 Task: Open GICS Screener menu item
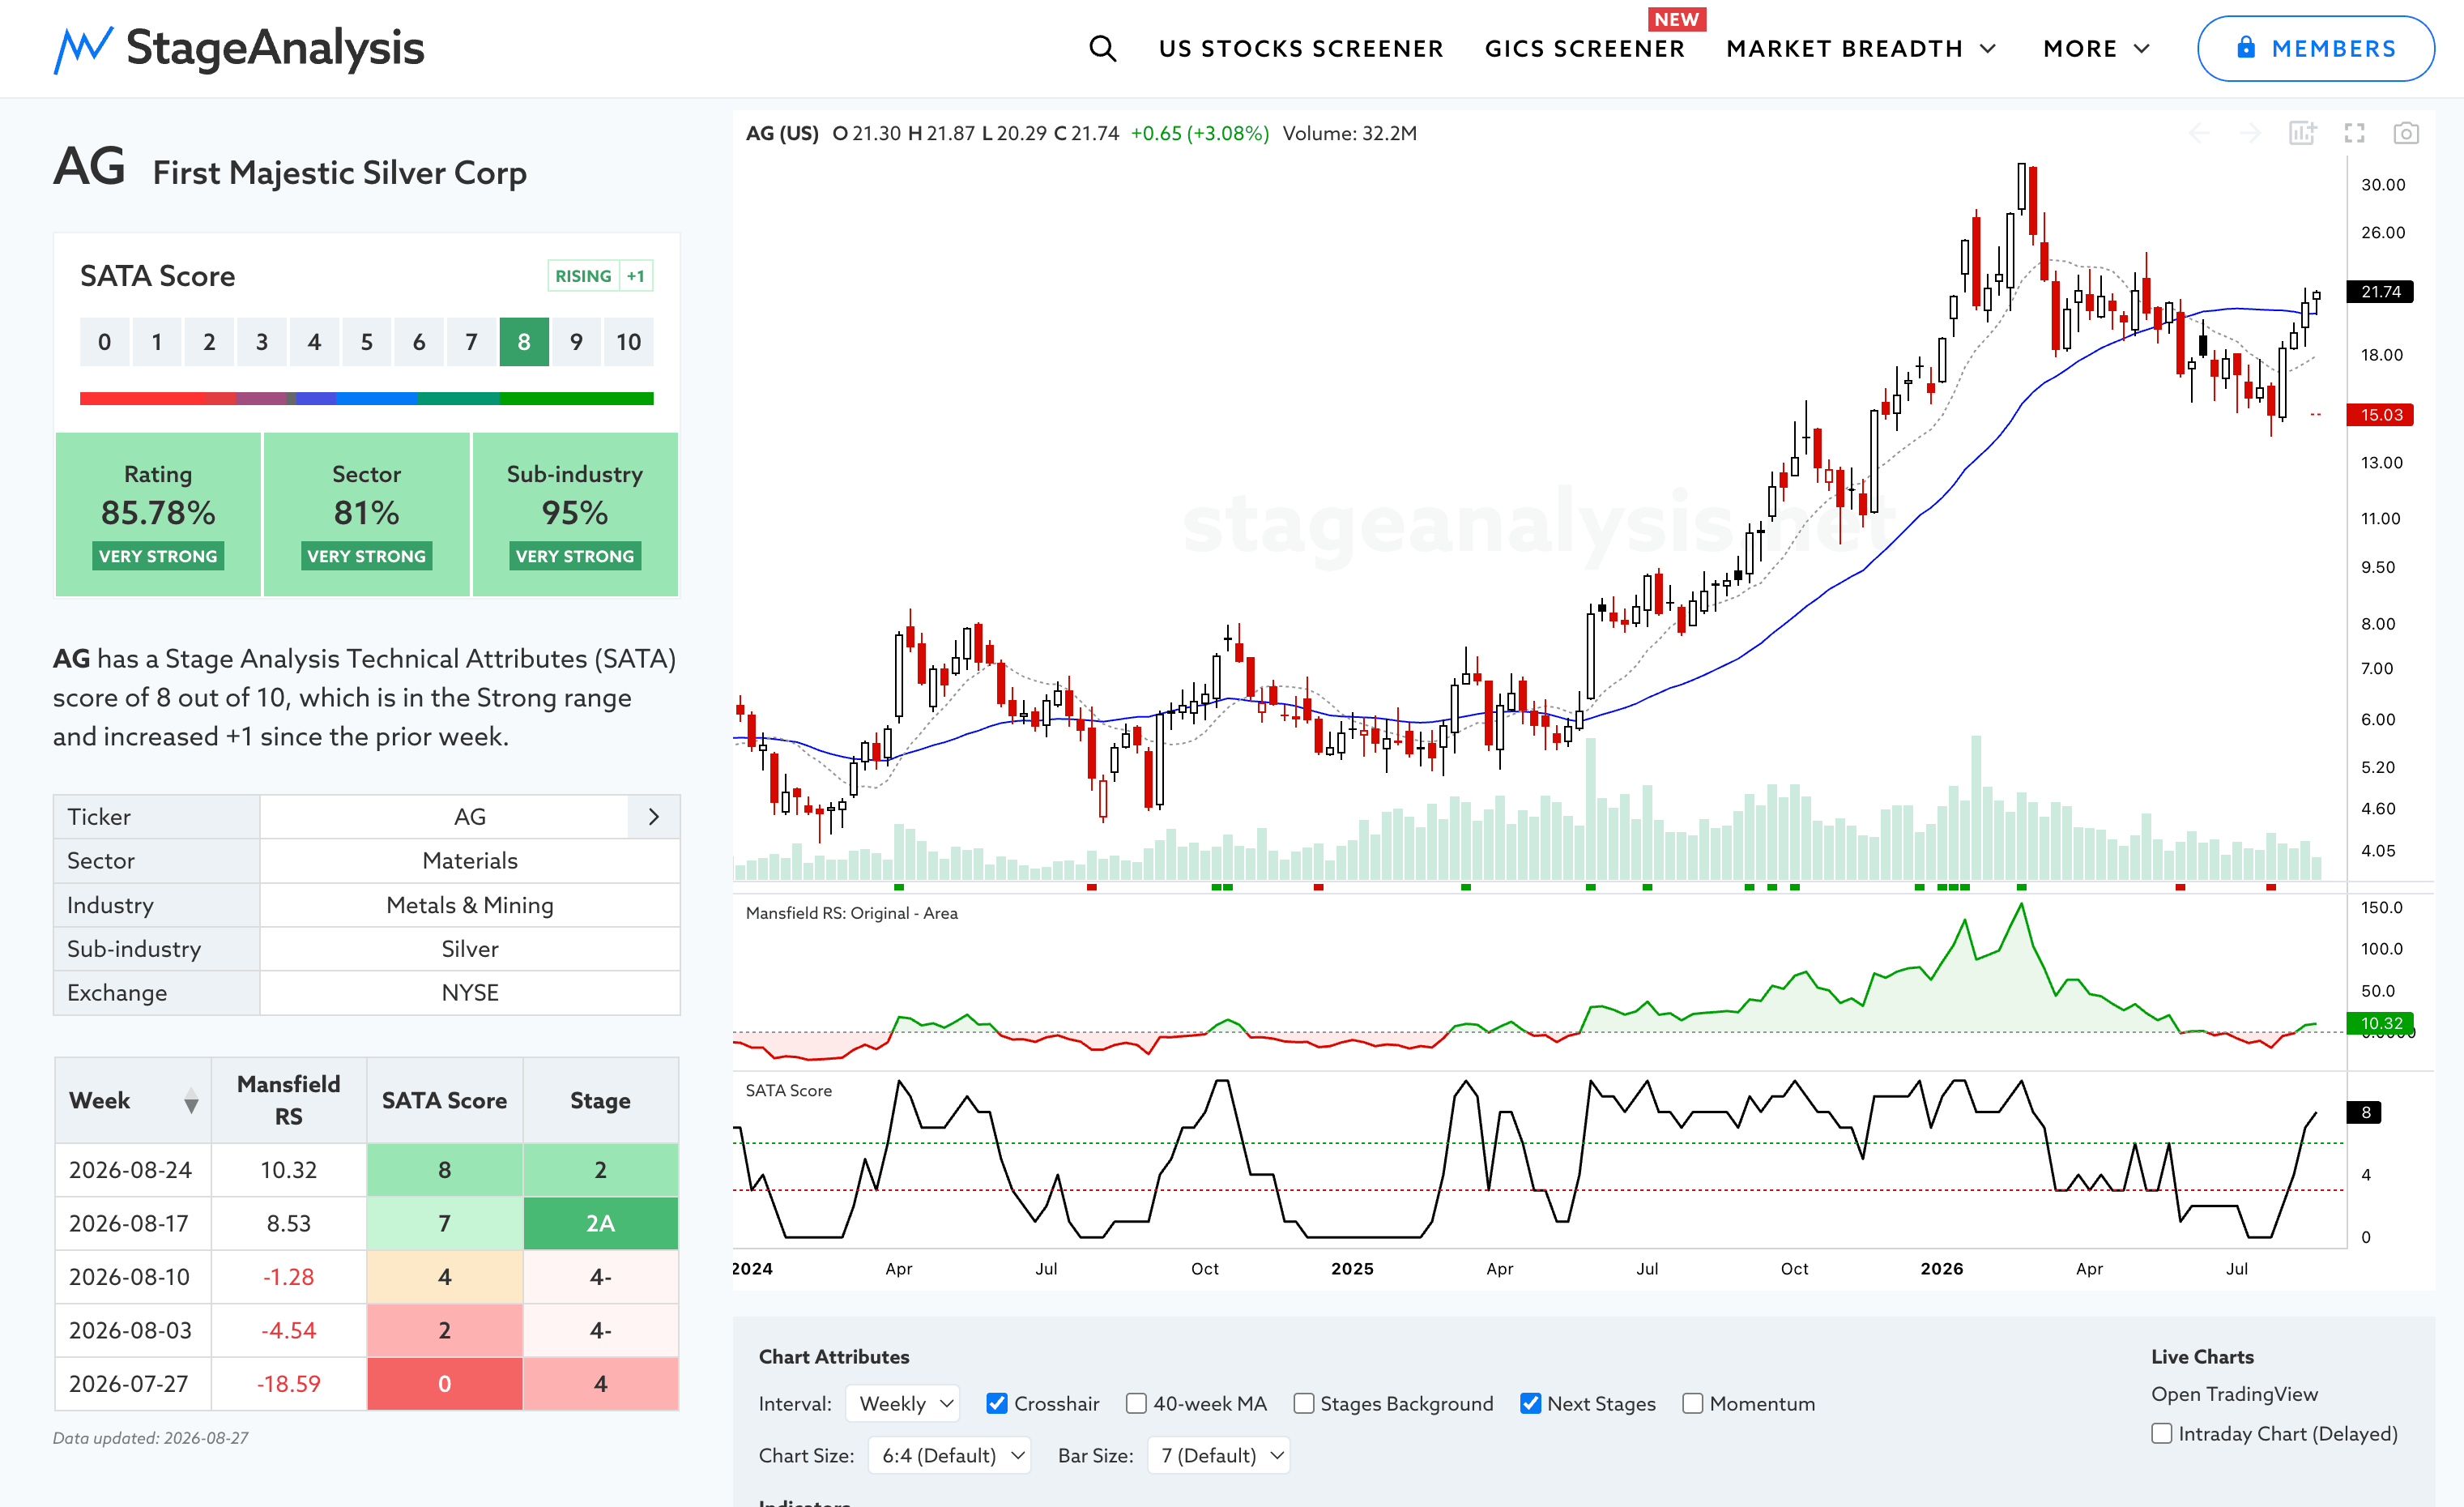[x=1584, y=49]
